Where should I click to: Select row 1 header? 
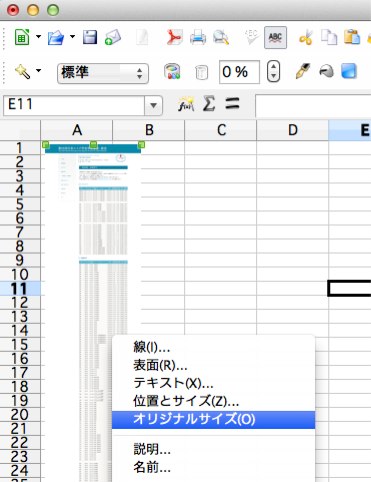(20, 148)
